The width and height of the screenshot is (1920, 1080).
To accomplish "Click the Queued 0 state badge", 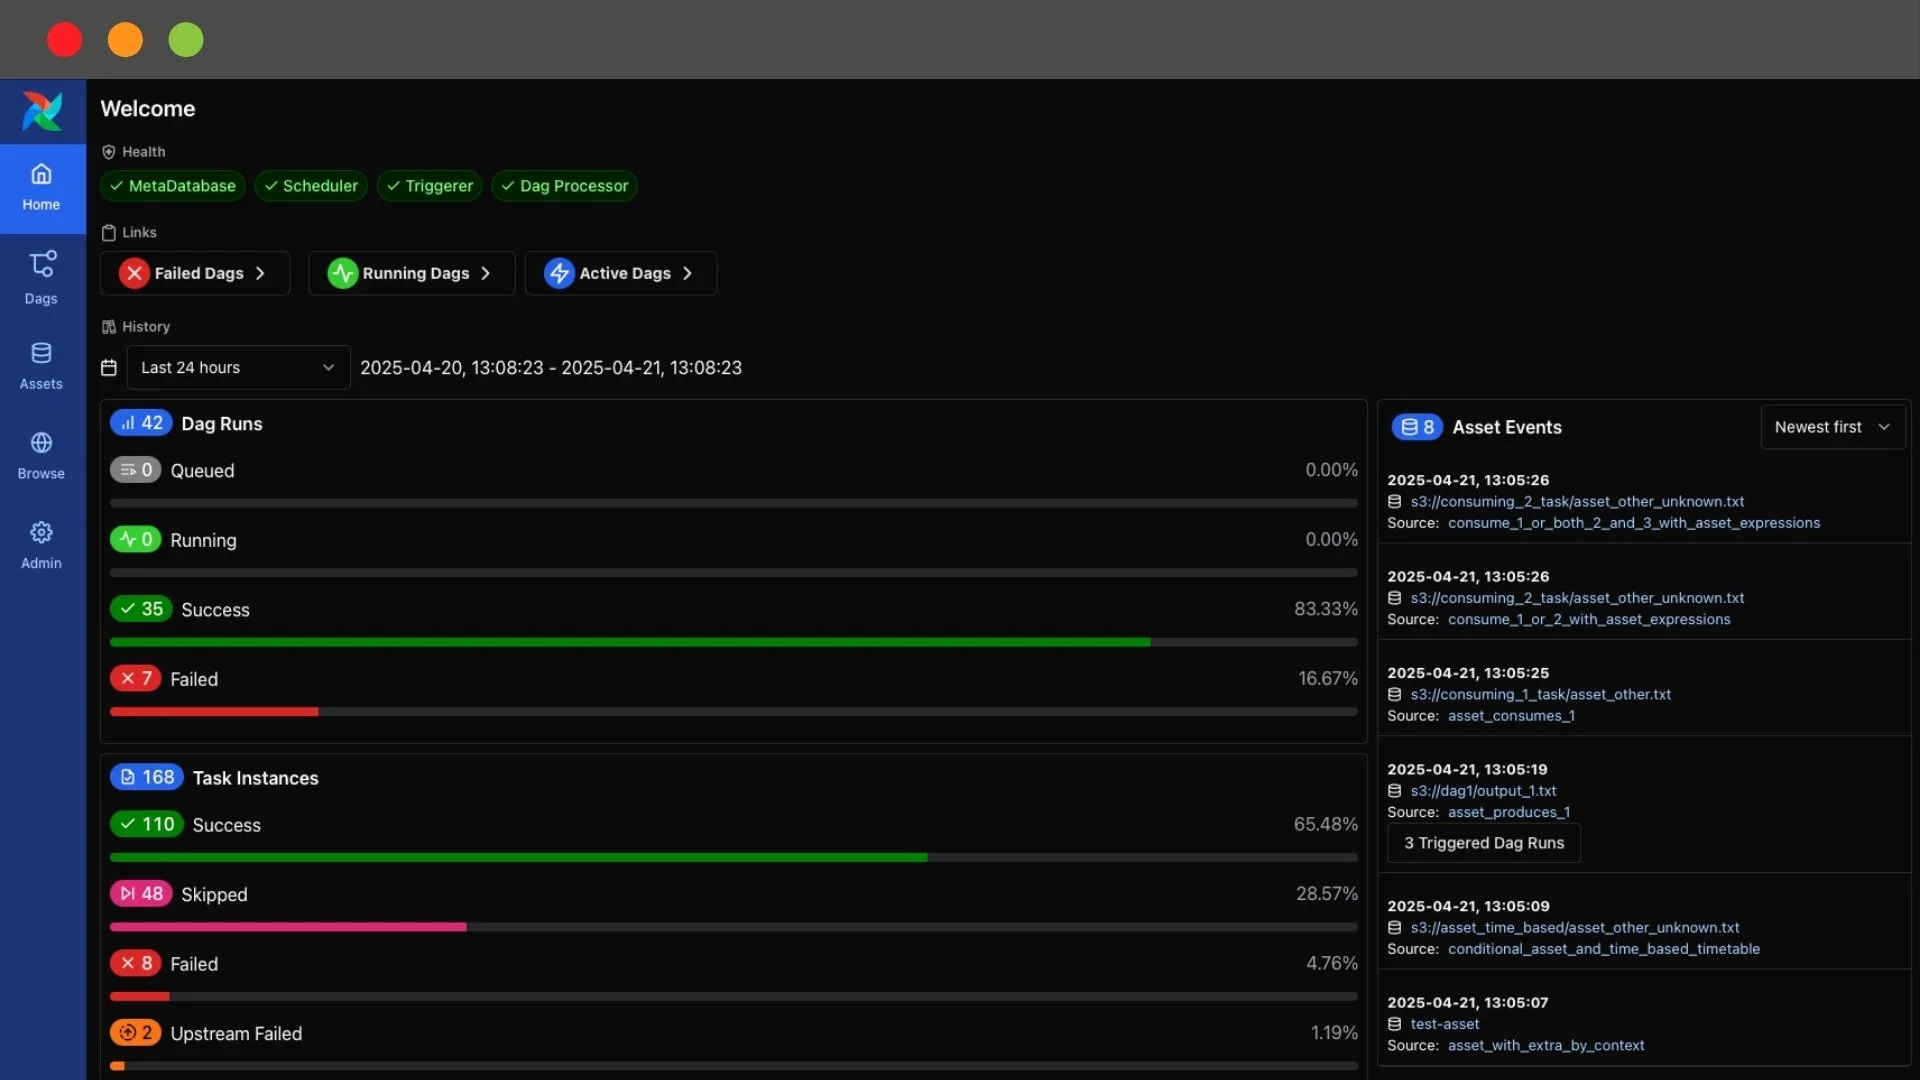I will click(x=135, y=470).
